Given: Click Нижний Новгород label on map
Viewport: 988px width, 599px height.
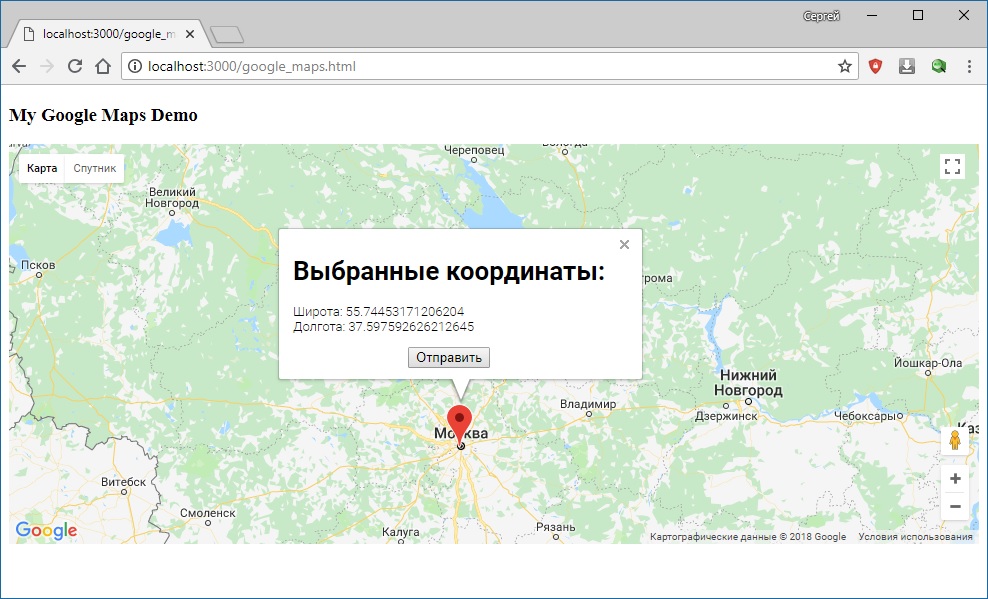Looking at the screenshot, I should 748,382.
